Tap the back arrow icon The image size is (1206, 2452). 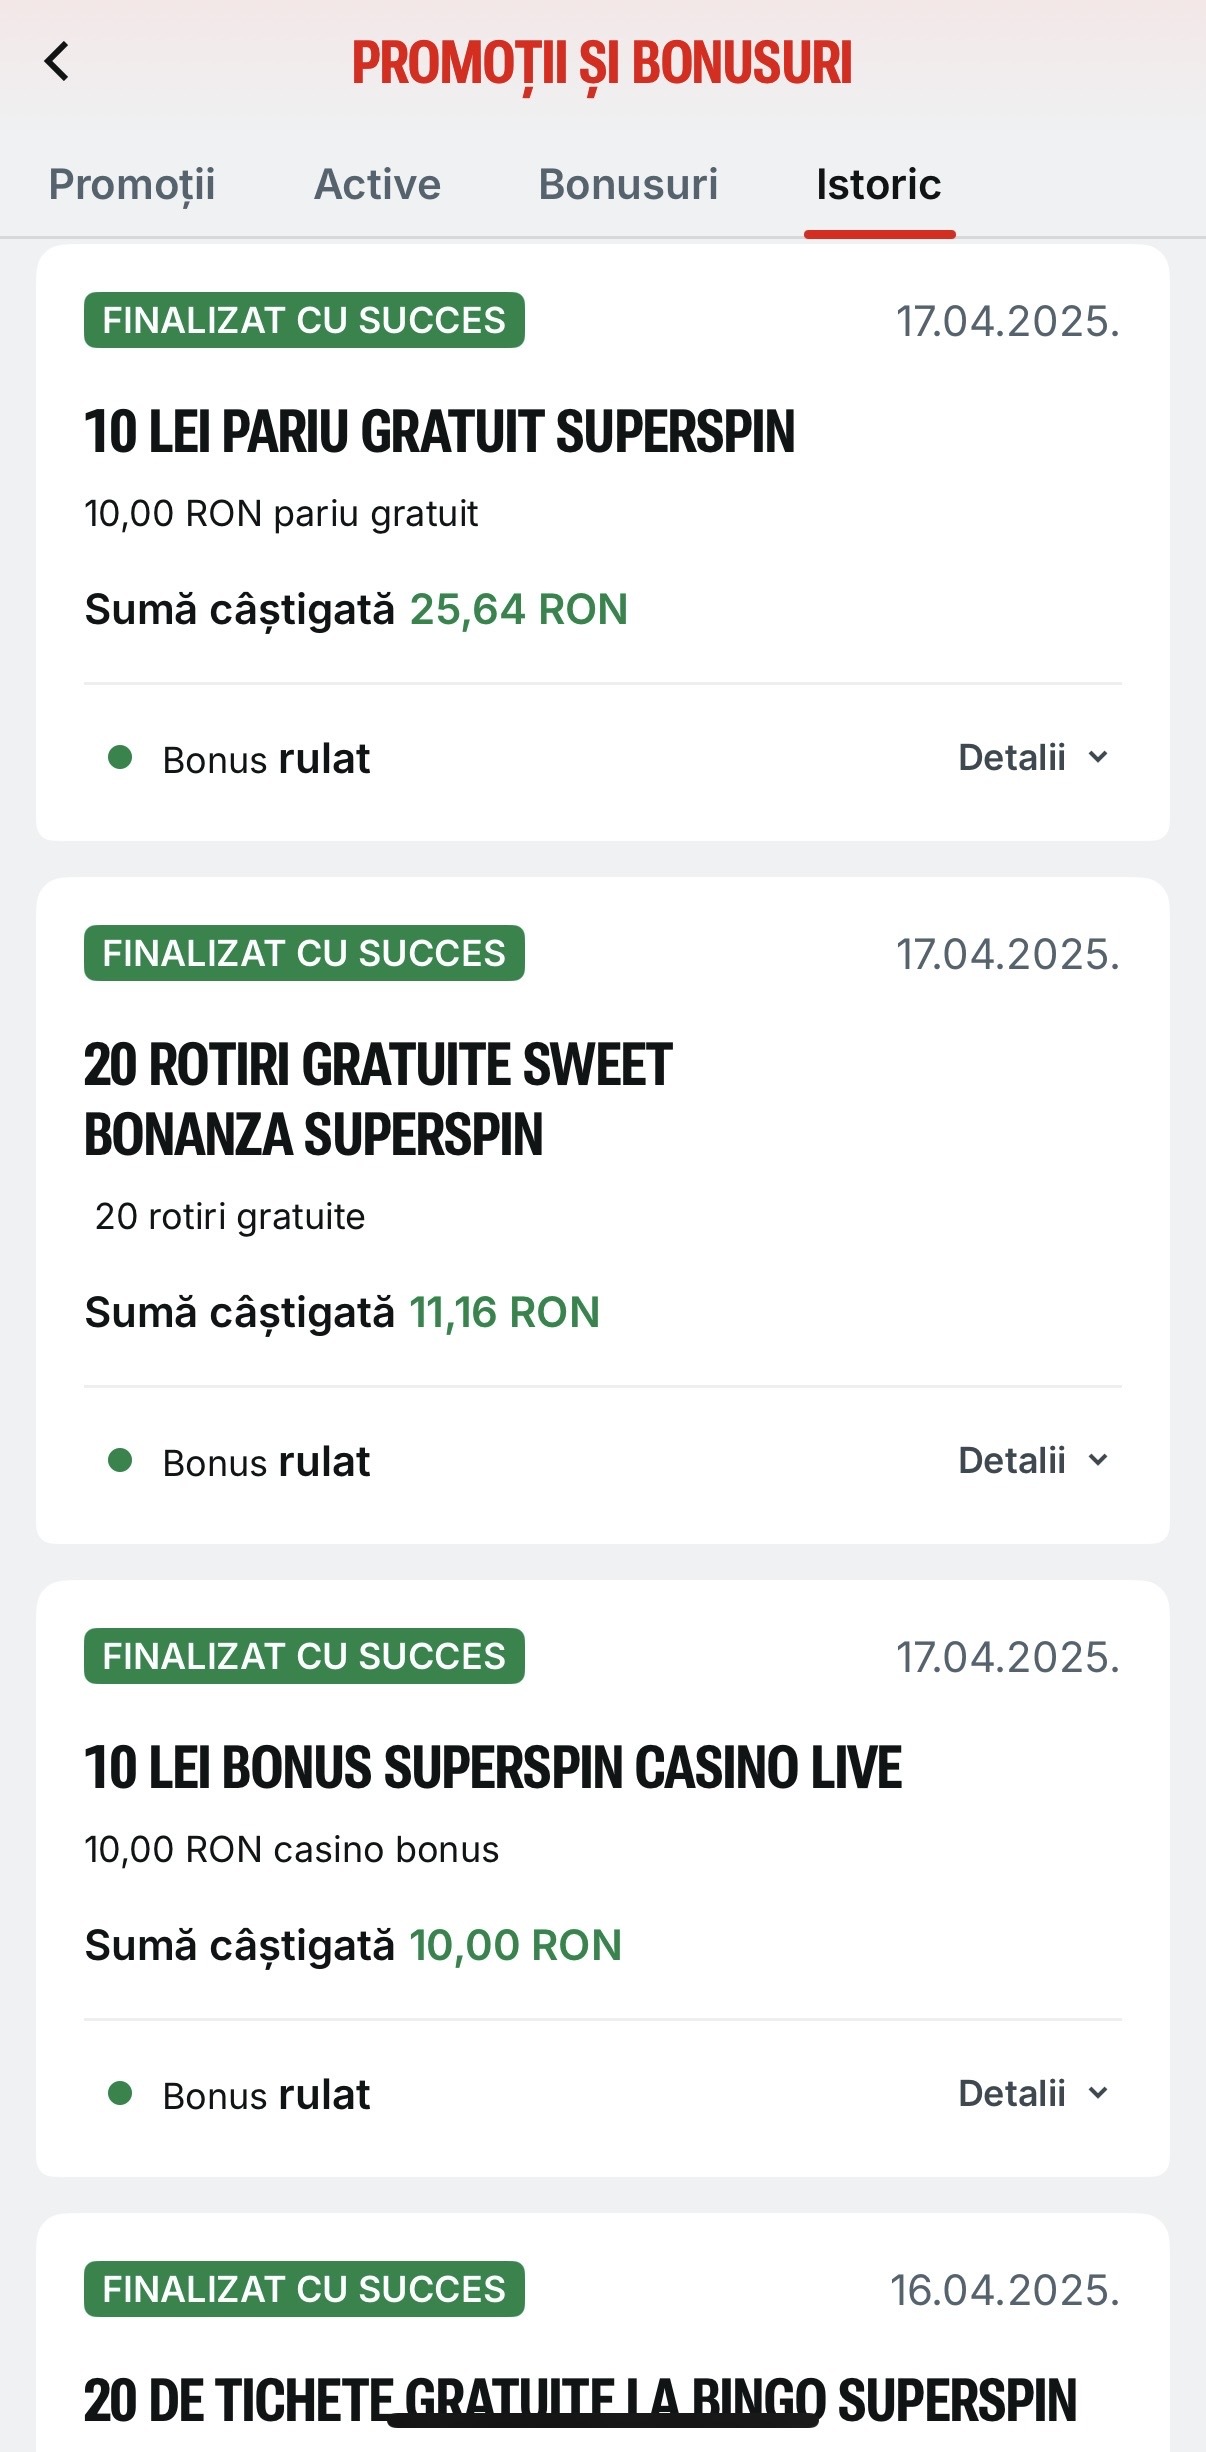[57, 62]
